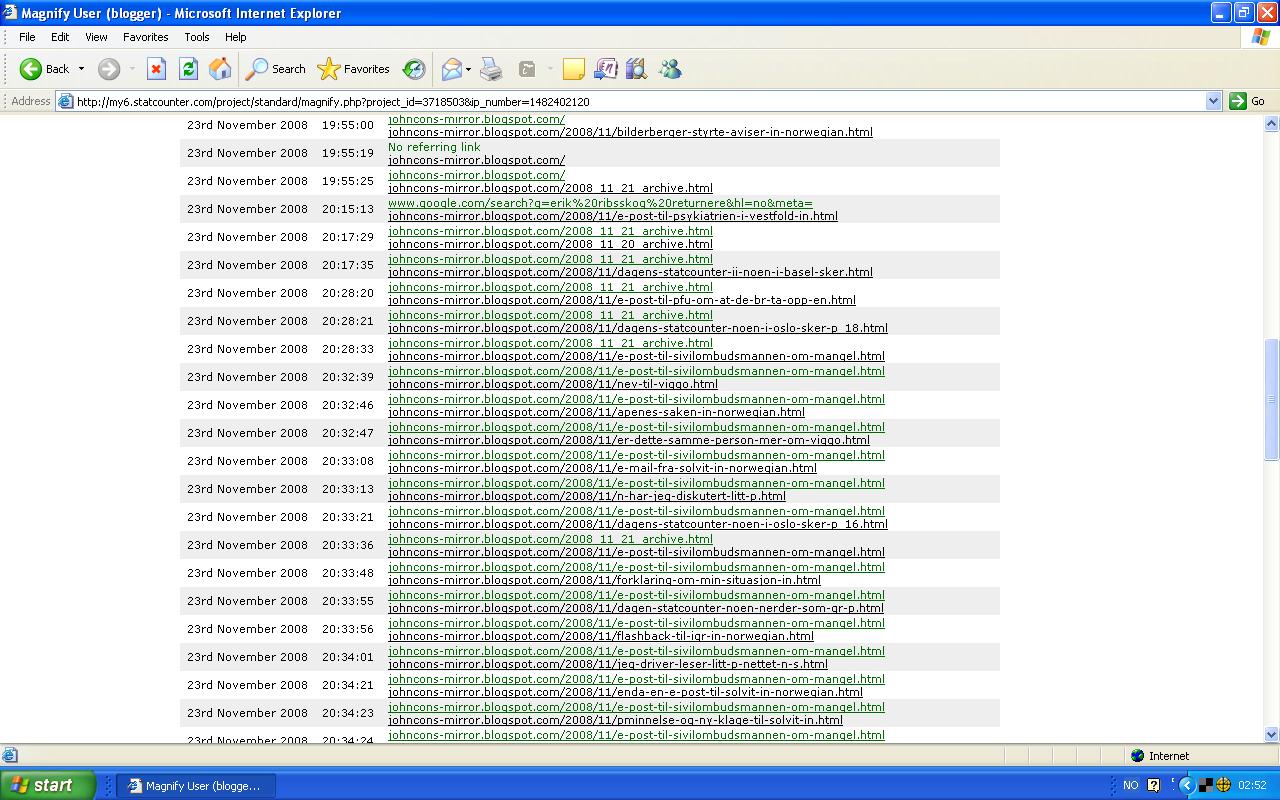Open the Google search referring link
Viewport: 1280px width, 800px height.
pos(600,203)
